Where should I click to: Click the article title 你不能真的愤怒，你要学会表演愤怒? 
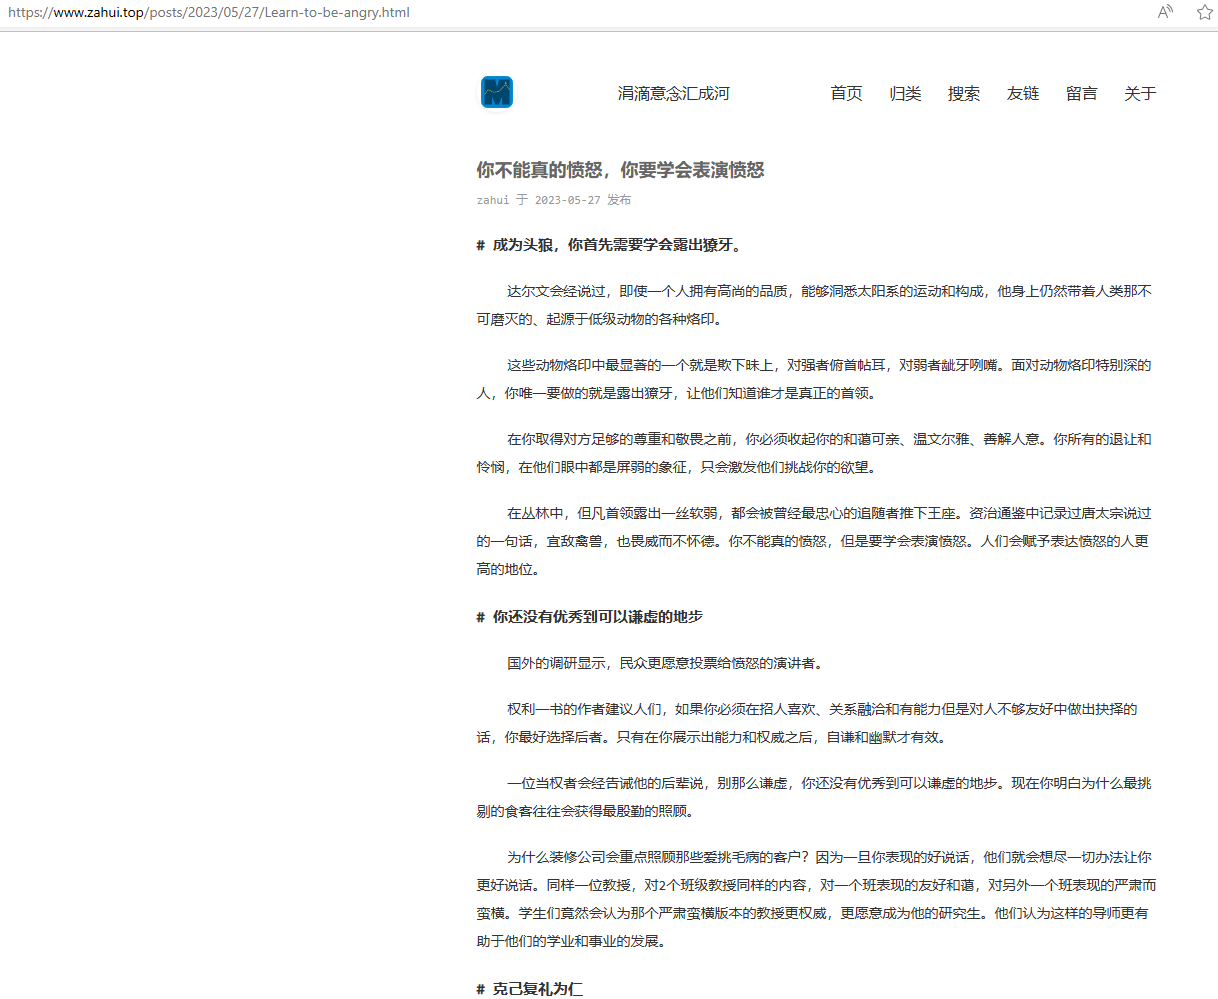pos(620,170)
